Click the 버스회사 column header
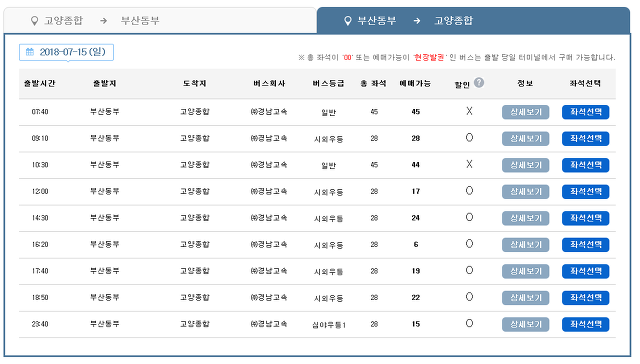 pyautogui.click(x=269, y=84)
